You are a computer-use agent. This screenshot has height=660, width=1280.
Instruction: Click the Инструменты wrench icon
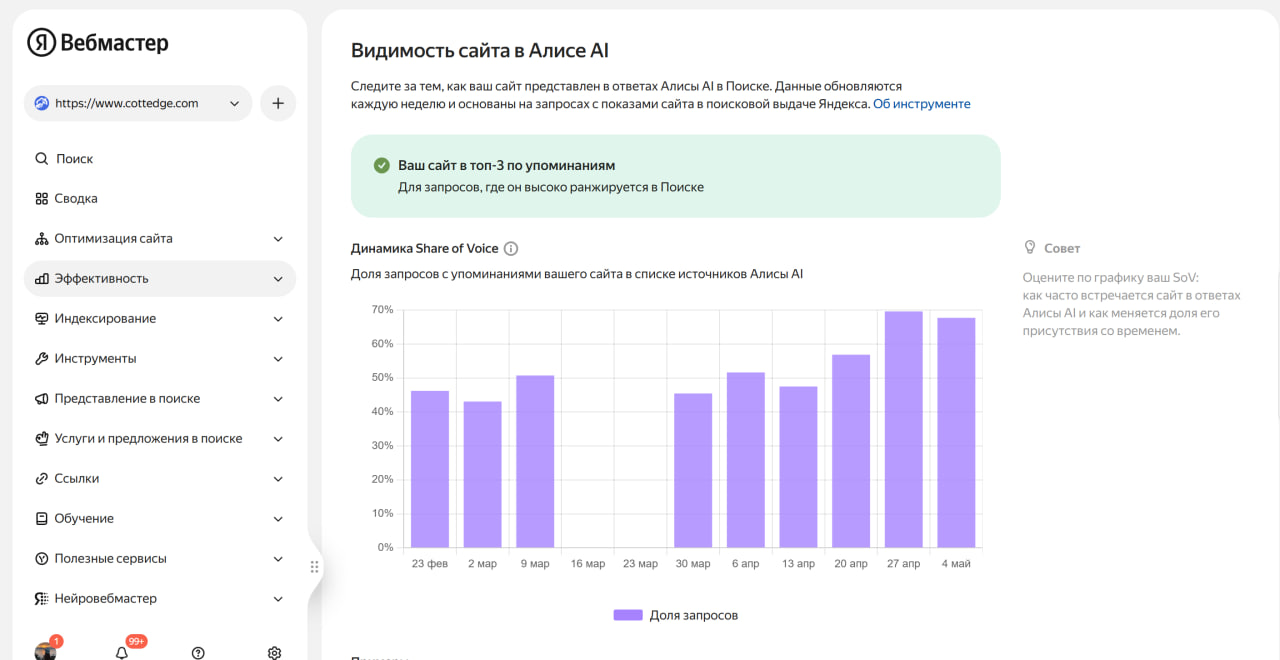[x=41, y=359]
